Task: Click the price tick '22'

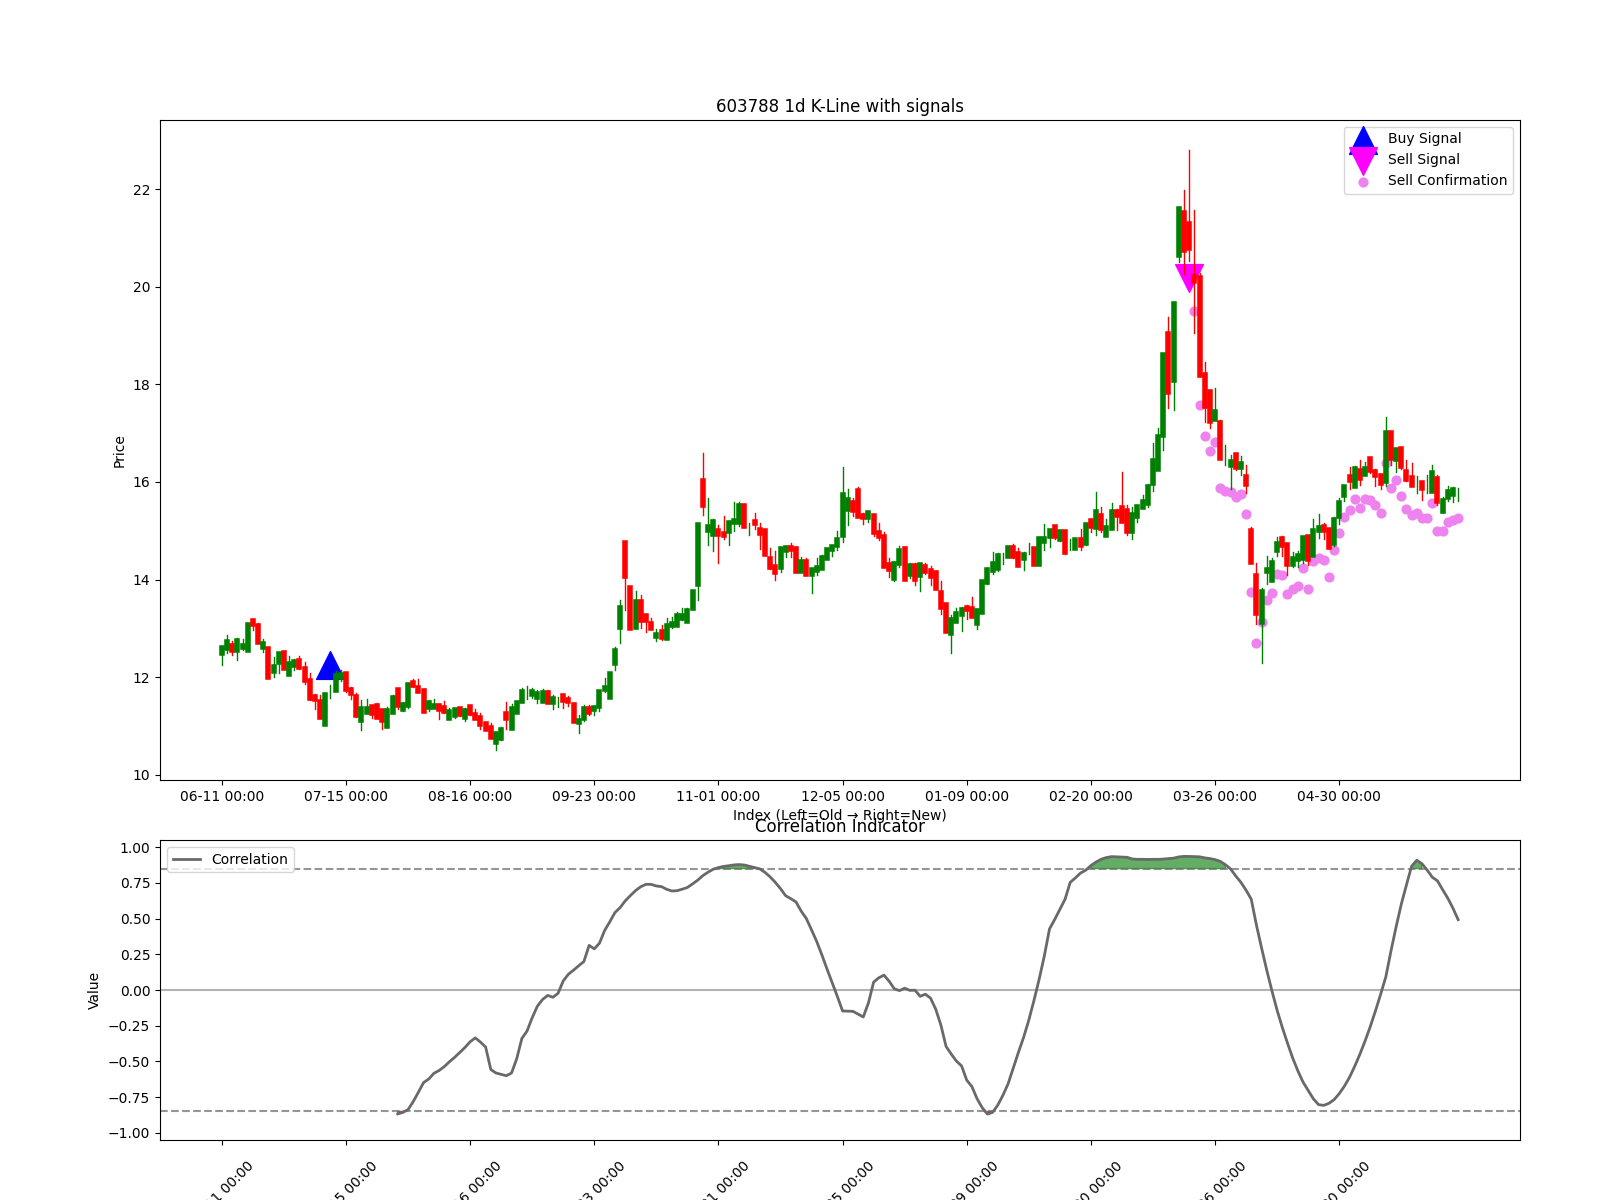Action: tap(141, 190)
